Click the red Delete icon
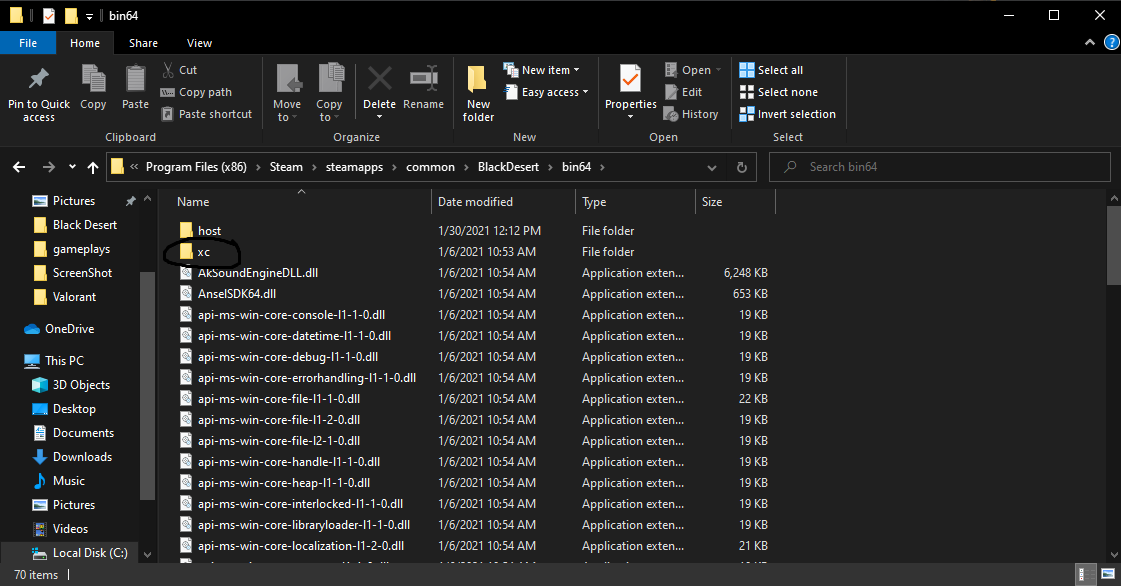Screen dimensions: 1121x586 pos(379,80)
